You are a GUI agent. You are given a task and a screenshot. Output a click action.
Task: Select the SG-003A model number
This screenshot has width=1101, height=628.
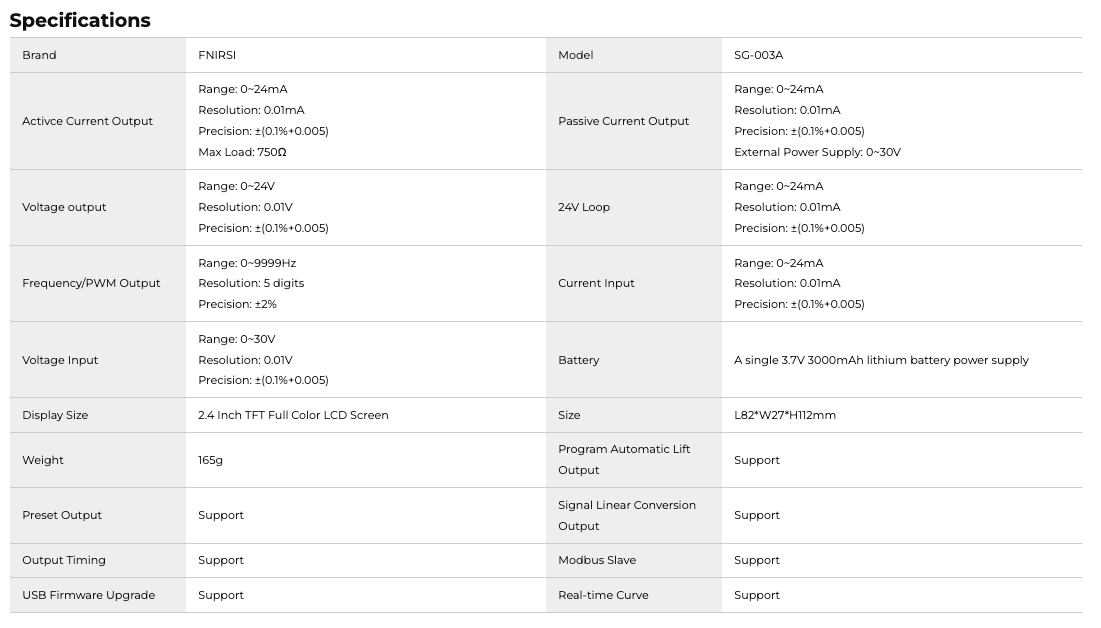758,55
